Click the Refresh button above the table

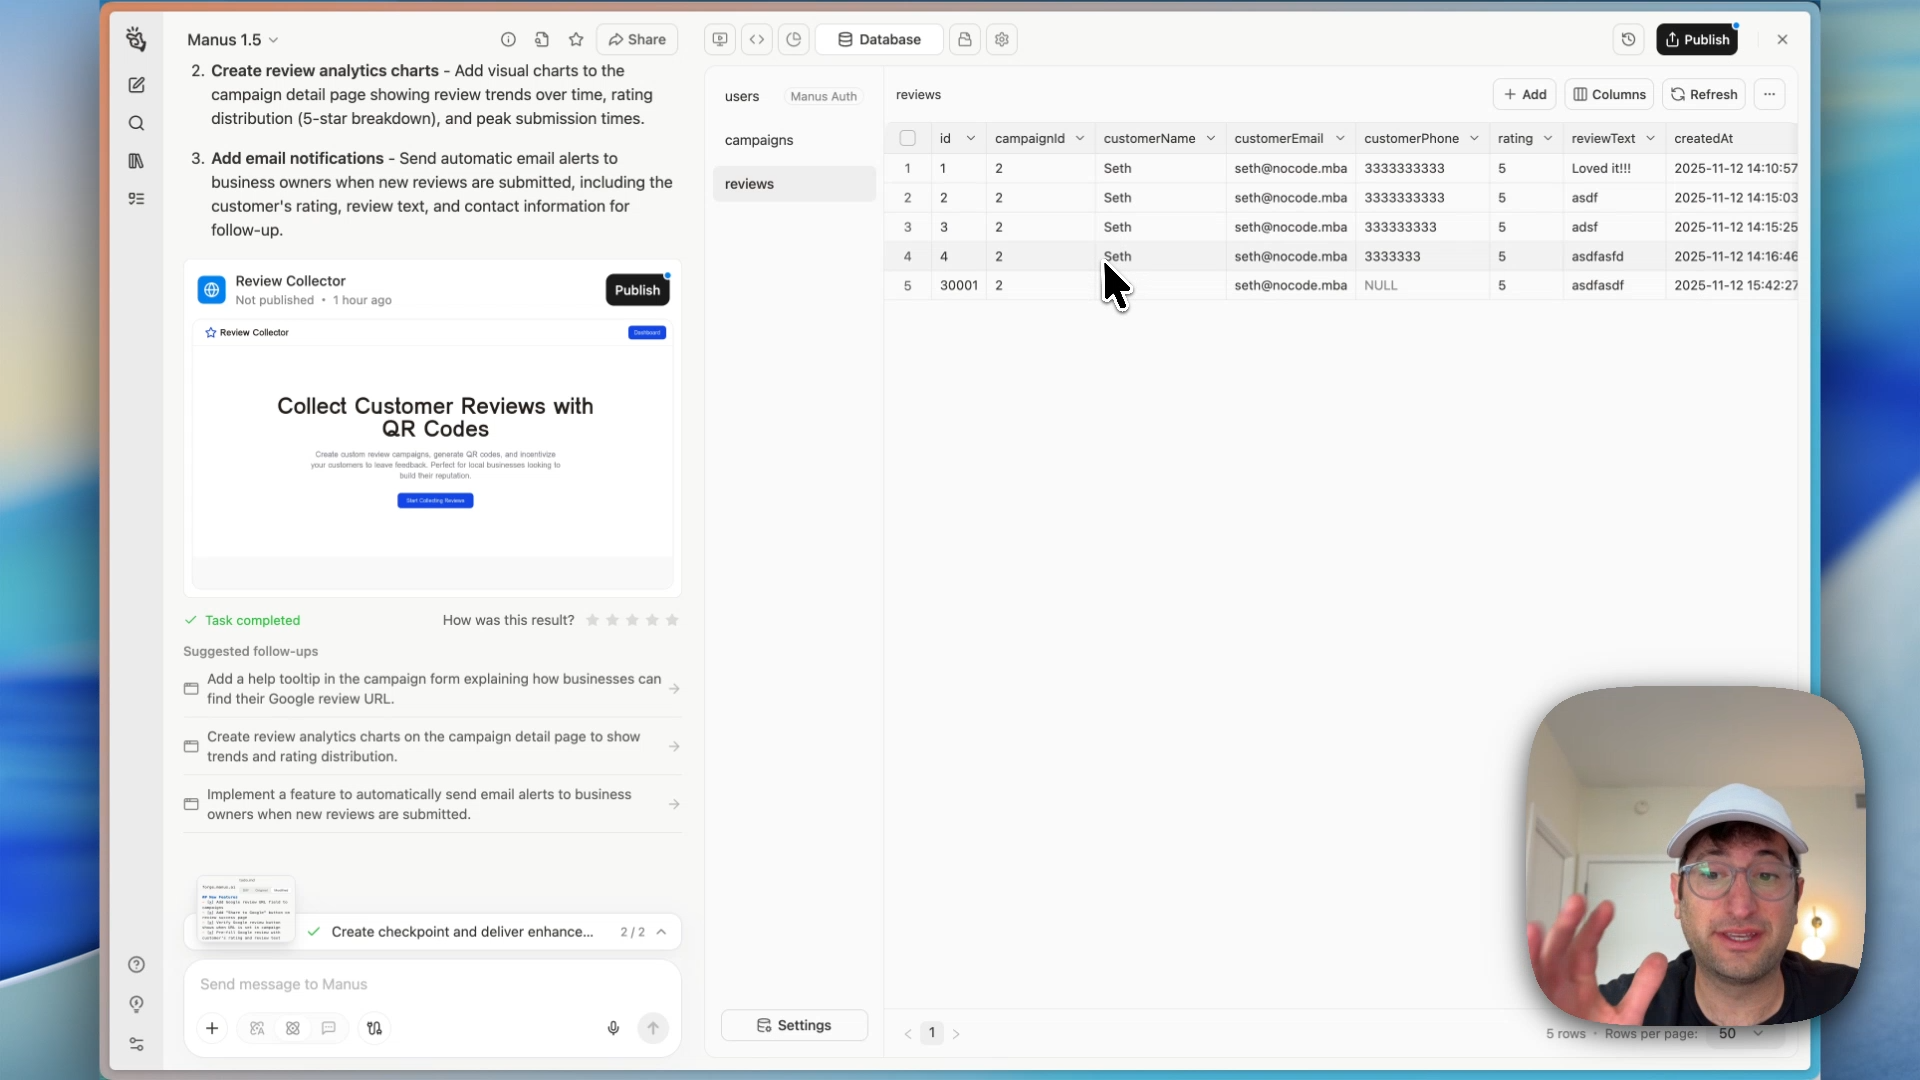tap(1704, 94)
